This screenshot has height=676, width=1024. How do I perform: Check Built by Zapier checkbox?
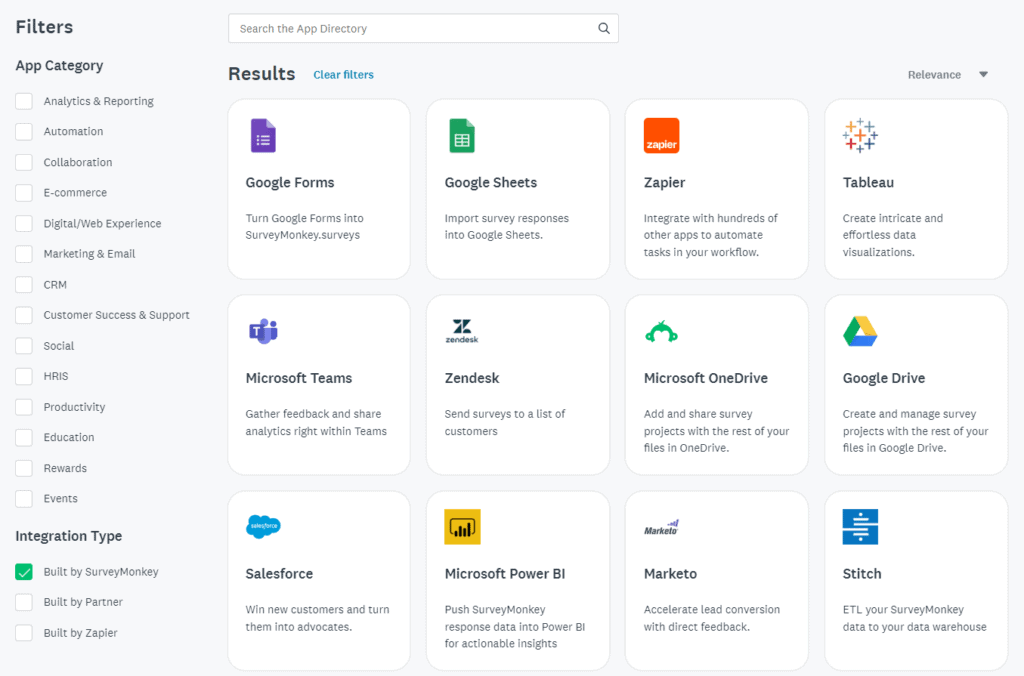(x=24, y=633)
